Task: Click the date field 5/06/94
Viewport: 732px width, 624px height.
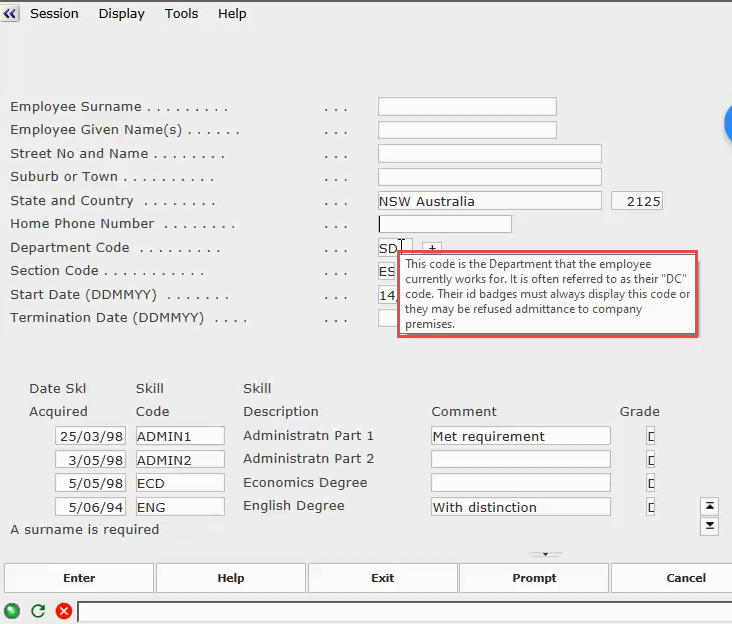Action: pyautogui.click(x=90, y=506)
